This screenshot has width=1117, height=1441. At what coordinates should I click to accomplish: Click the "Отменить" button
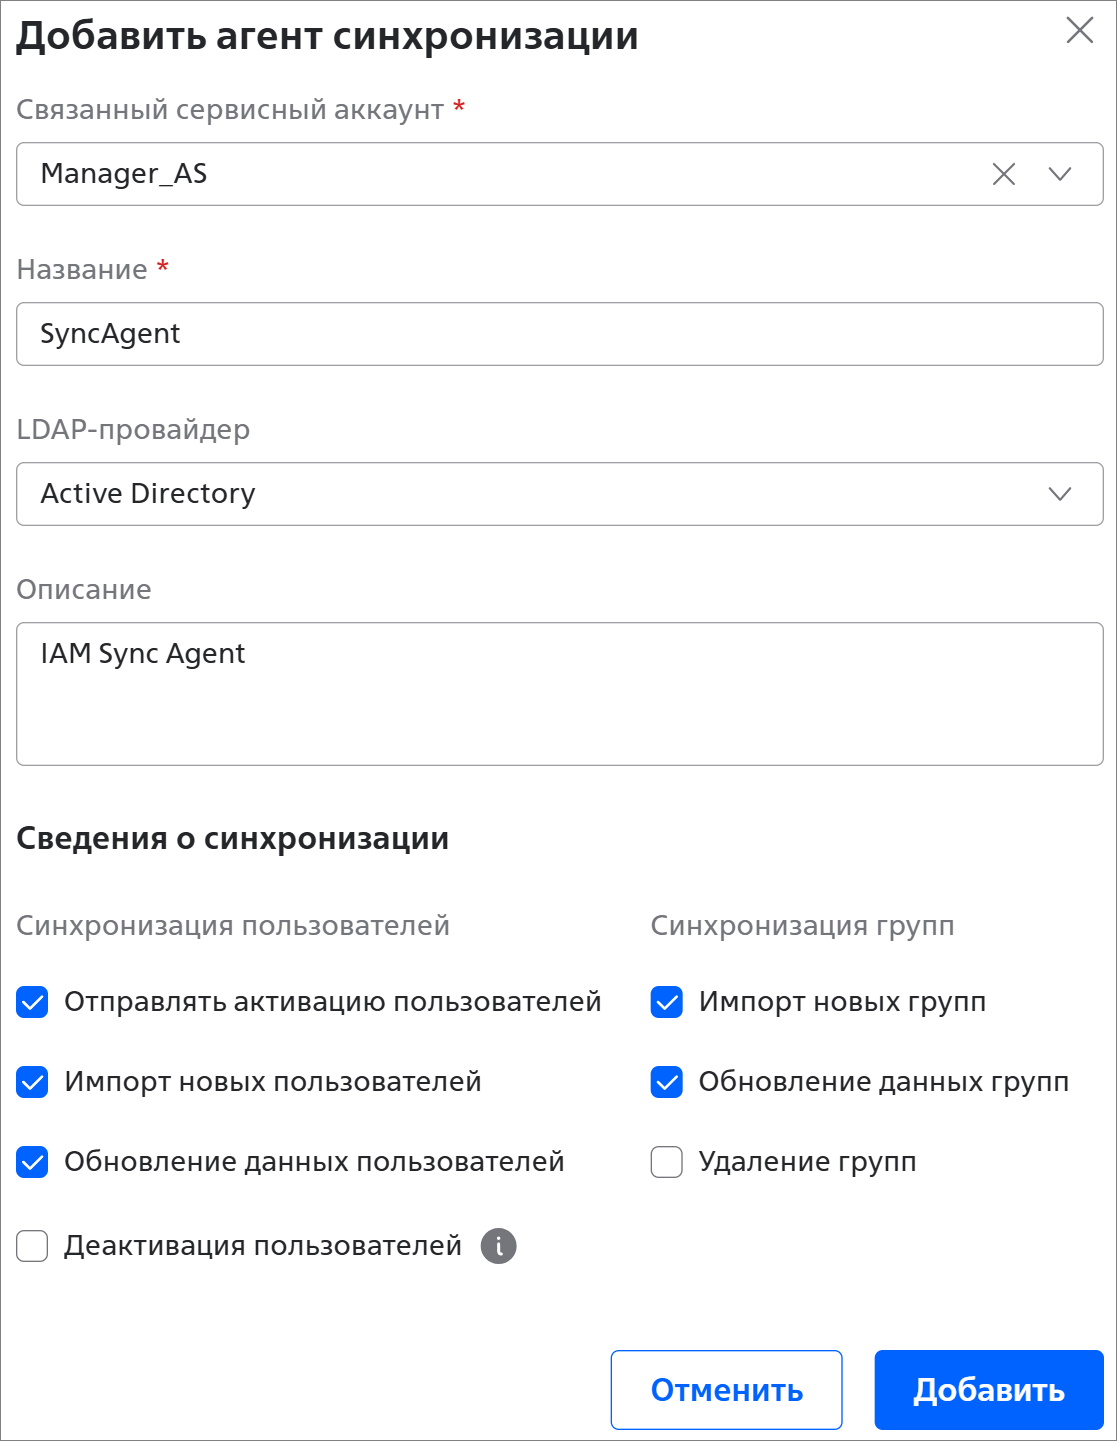(727, 1390)
